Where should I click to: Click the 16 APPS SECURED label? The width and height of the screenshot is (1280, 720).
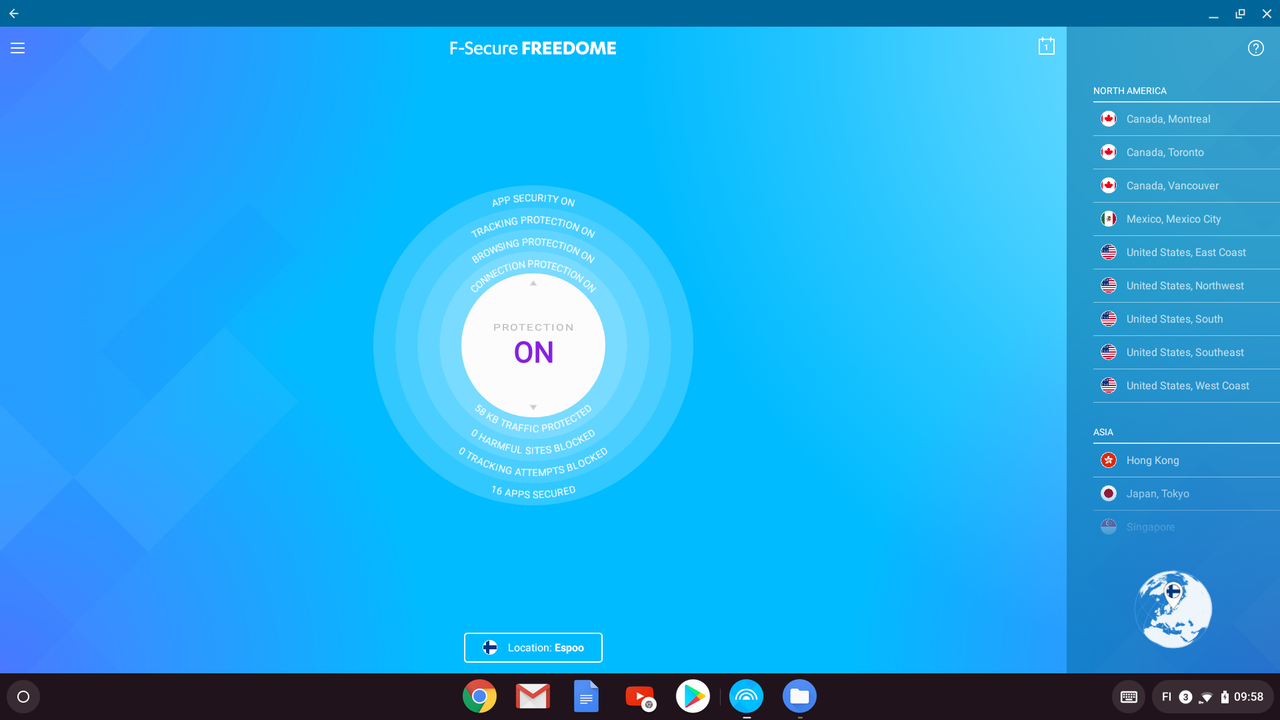click(x=533, y=491)
